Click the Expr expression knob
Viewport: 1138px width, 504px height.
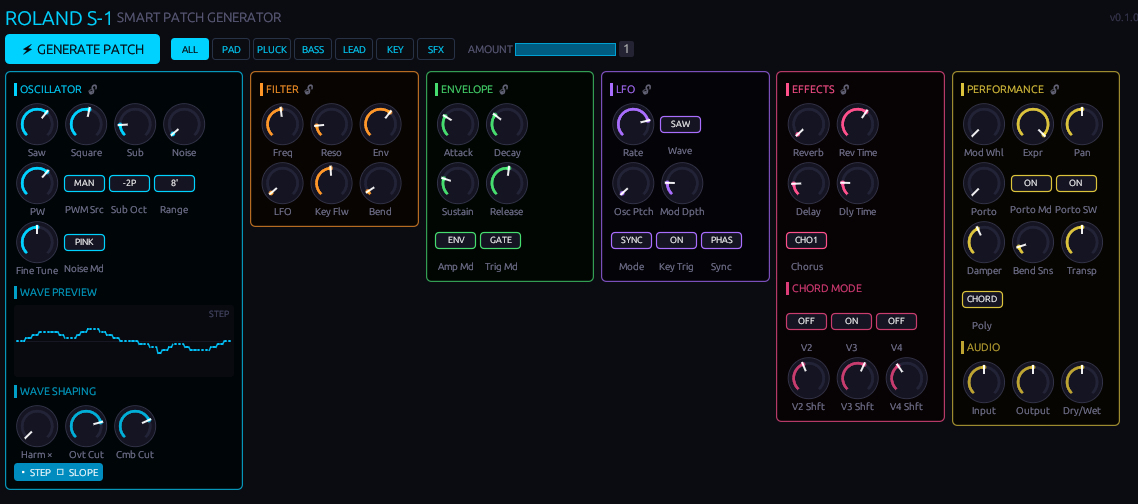pyautogui.click(x=1033, y=124)
